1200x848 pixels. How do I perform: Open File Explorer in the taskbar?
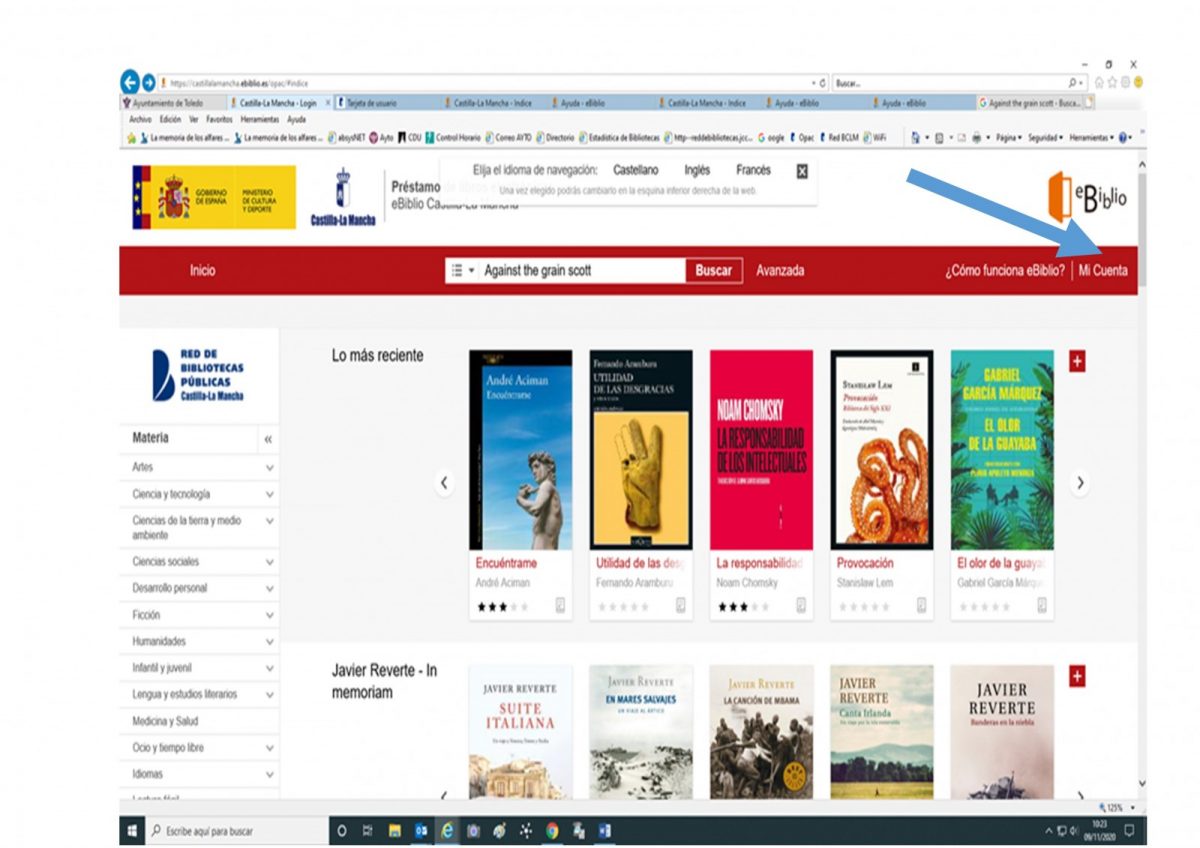pos(395,830)
